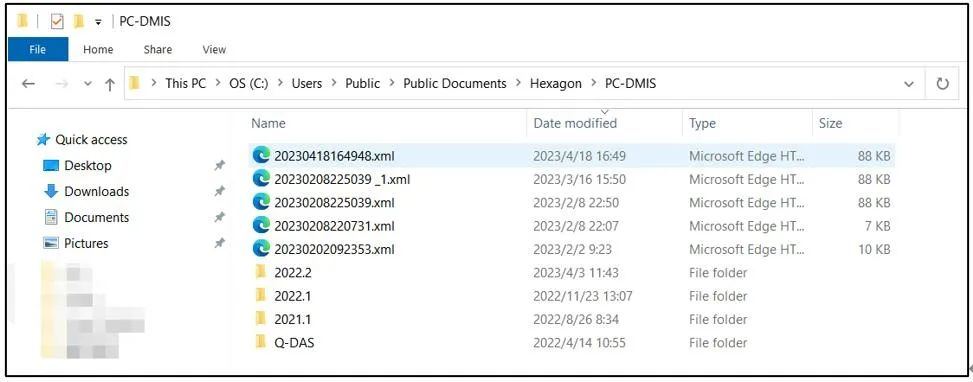973x382 pixels.
Task: Click the pin icon next to Downloads
Action: pyautogui.click(x=219, y=192)
